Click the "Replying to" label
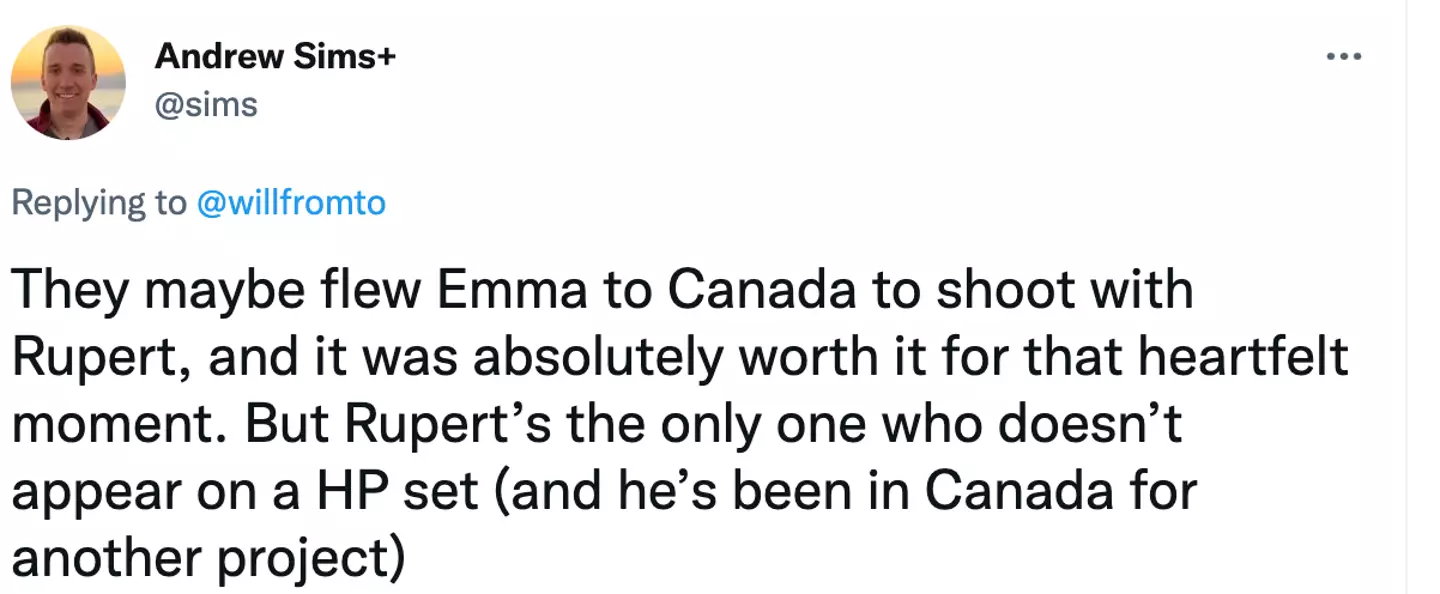 [98, 203]
